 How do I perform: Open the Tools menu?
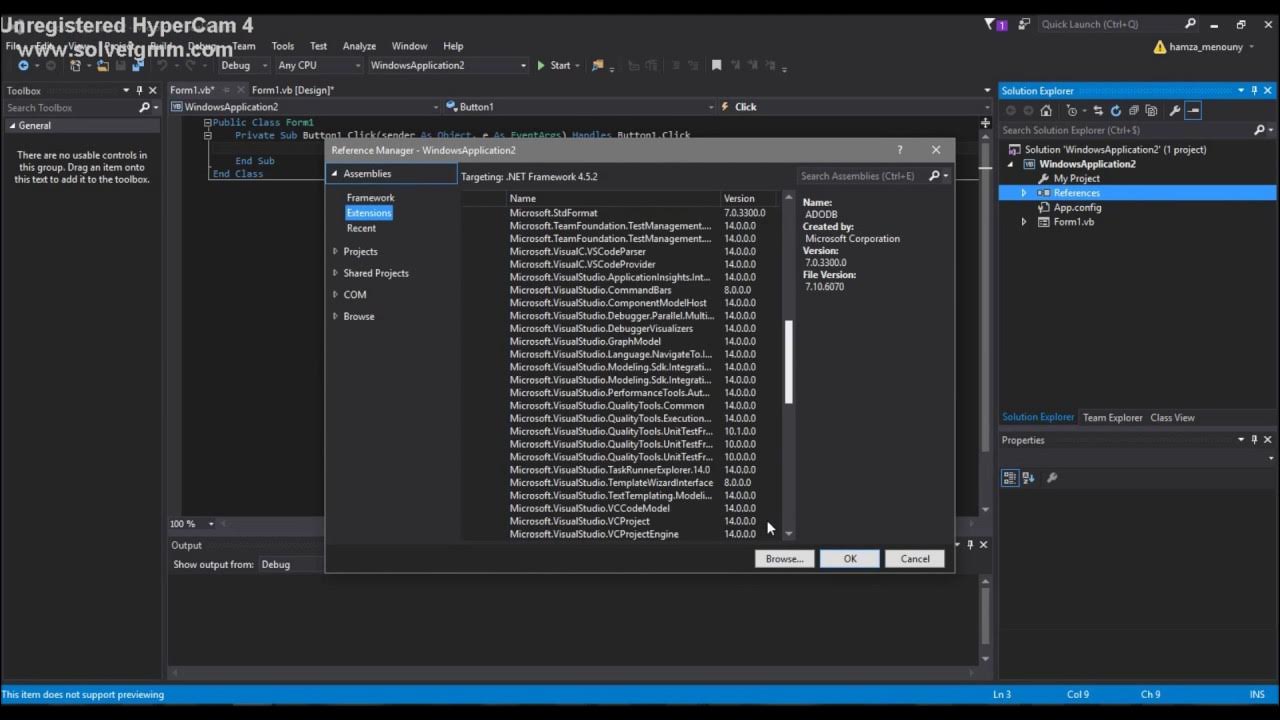[283, 46]
